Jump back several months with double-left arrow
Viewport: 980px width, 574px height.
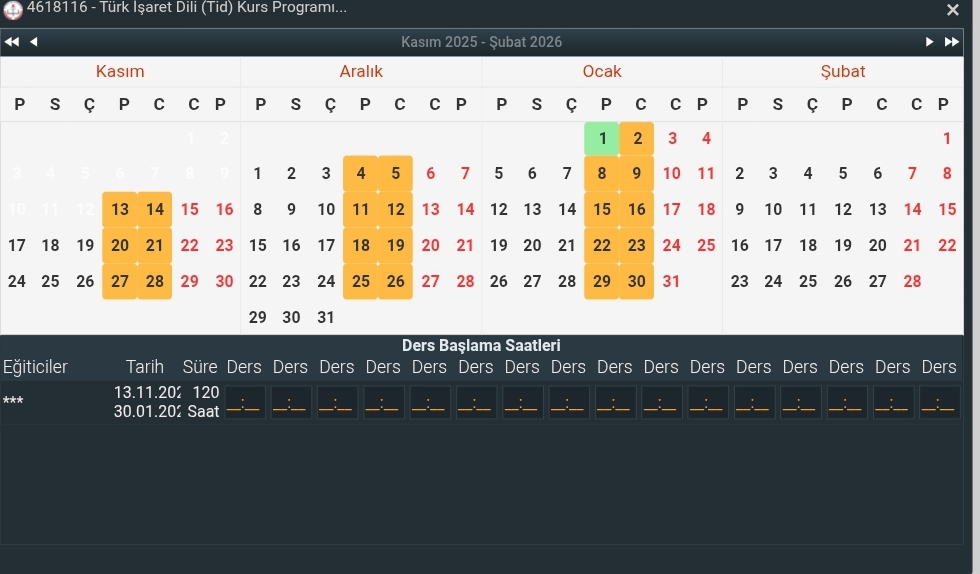[11, 42]
